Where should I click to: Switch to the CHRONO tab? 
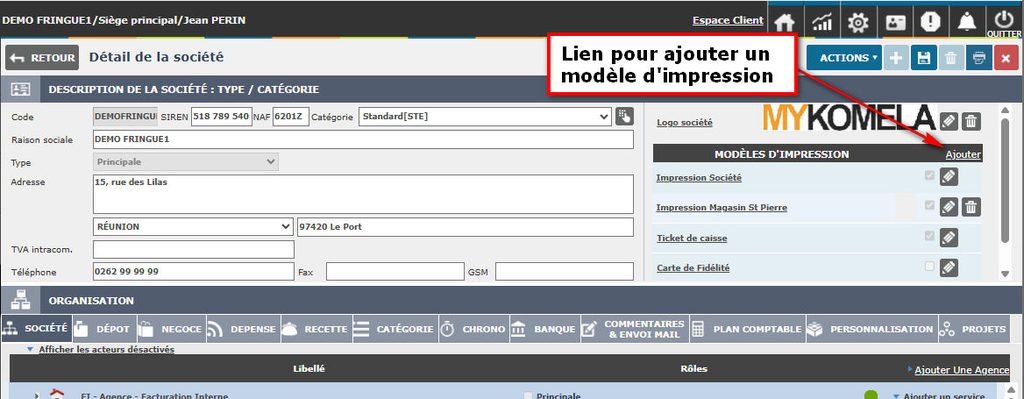tap(473, 329)
